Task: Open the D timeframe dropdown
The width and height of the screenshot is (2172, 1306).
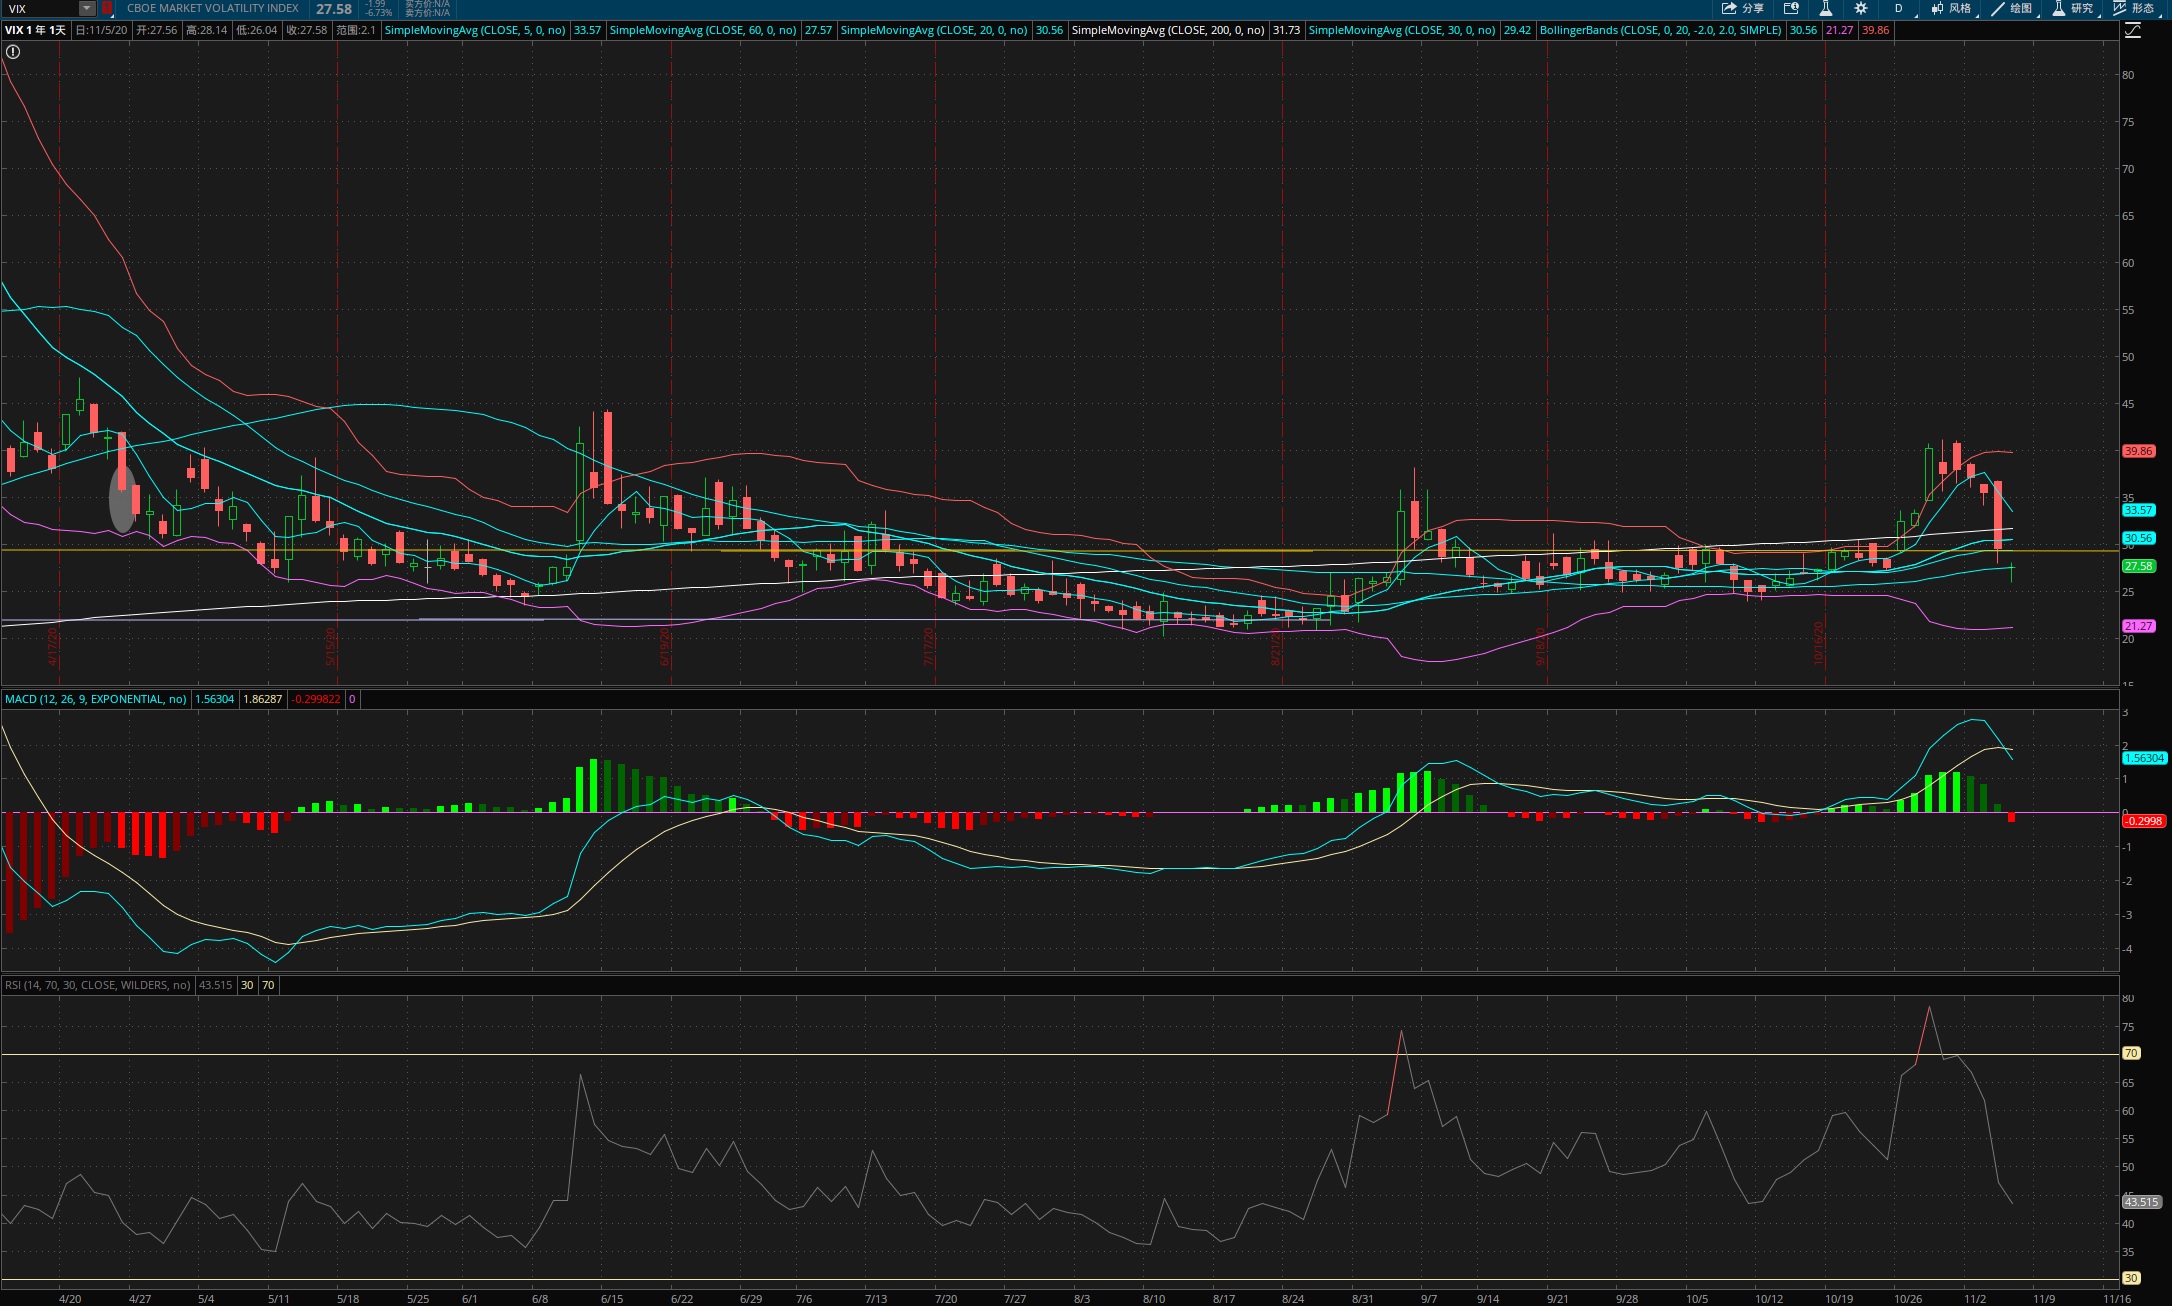Action: pos(1899,8)
